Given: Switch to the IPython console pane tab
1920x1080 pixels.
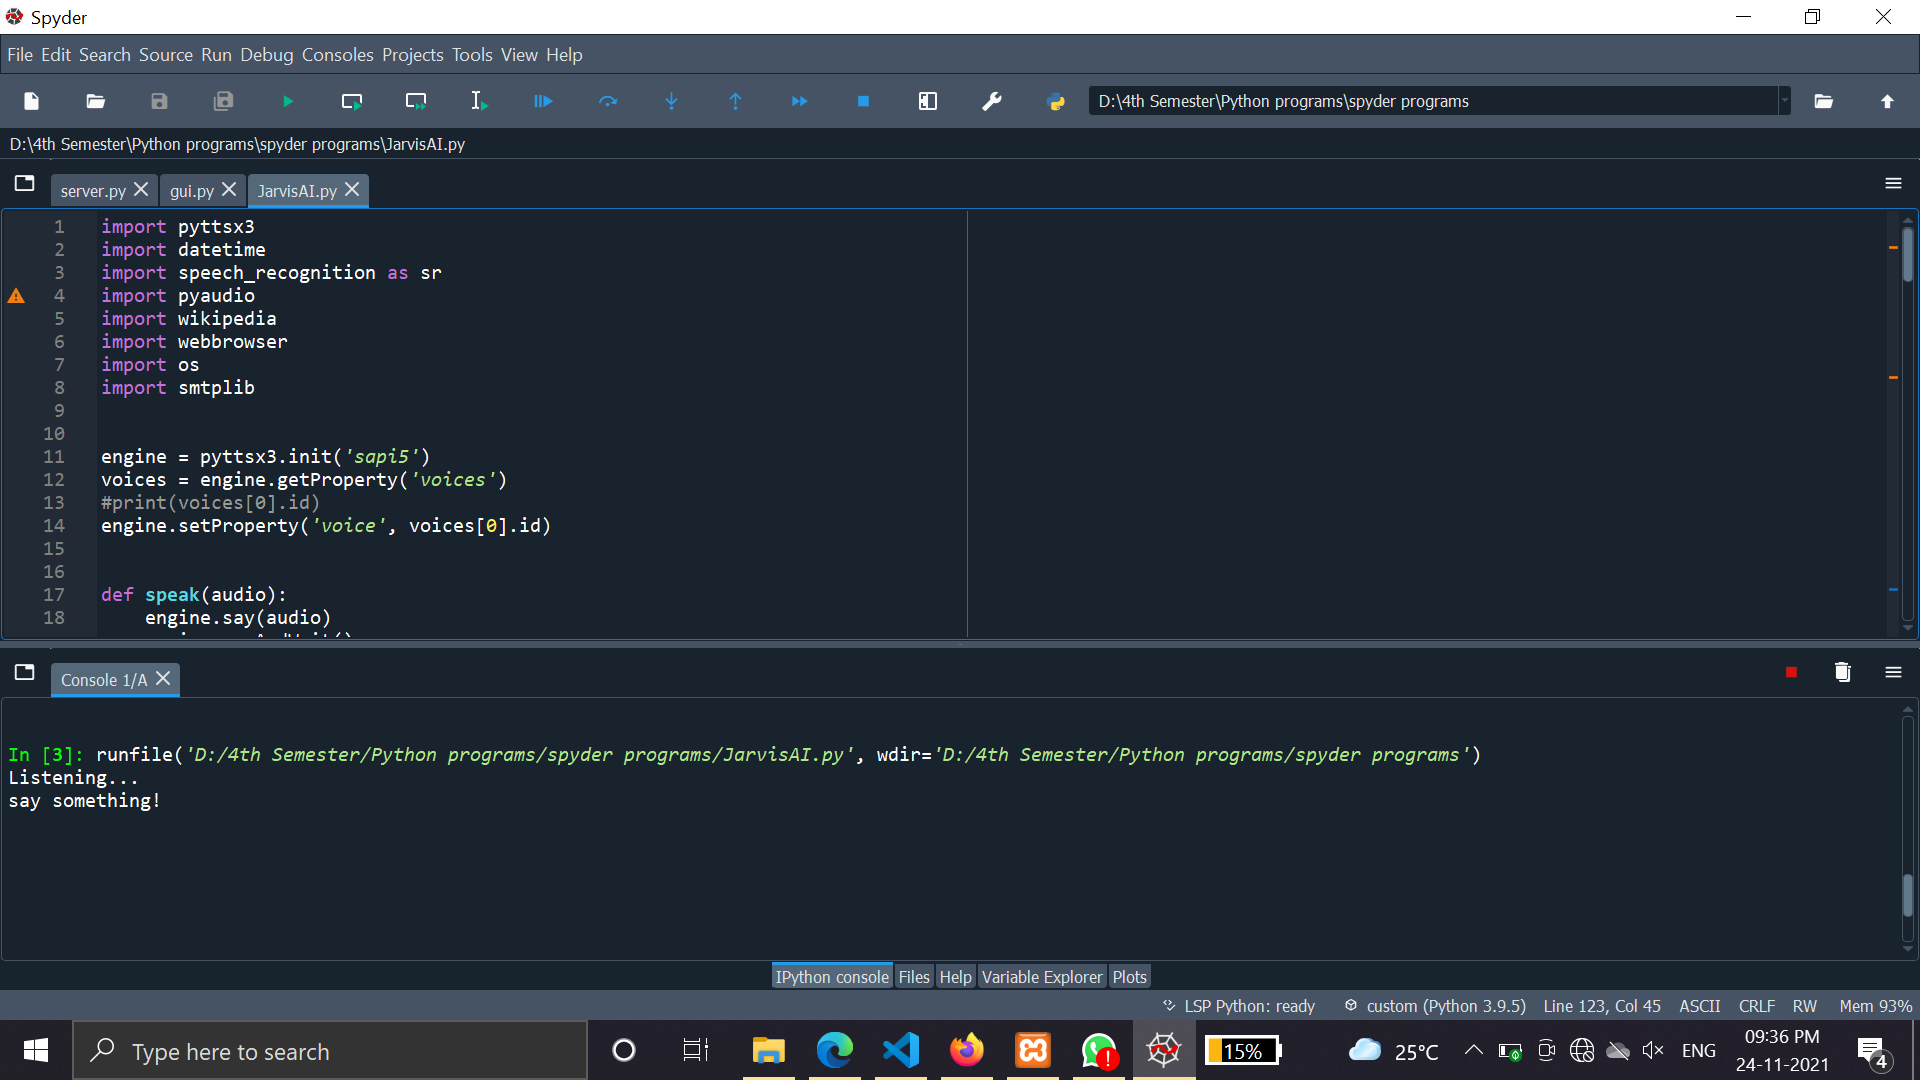Looking at the screenshot, I should point(832,977).
